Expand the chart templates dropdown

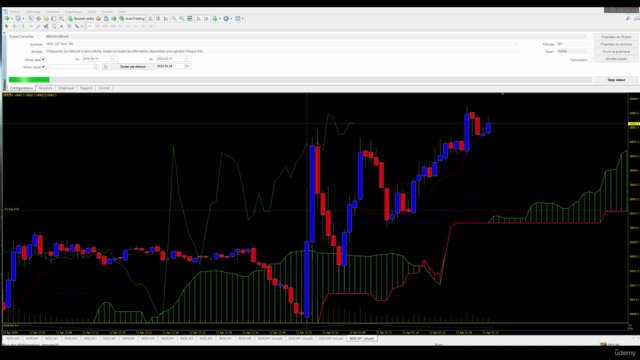click(x=242, y=19)
